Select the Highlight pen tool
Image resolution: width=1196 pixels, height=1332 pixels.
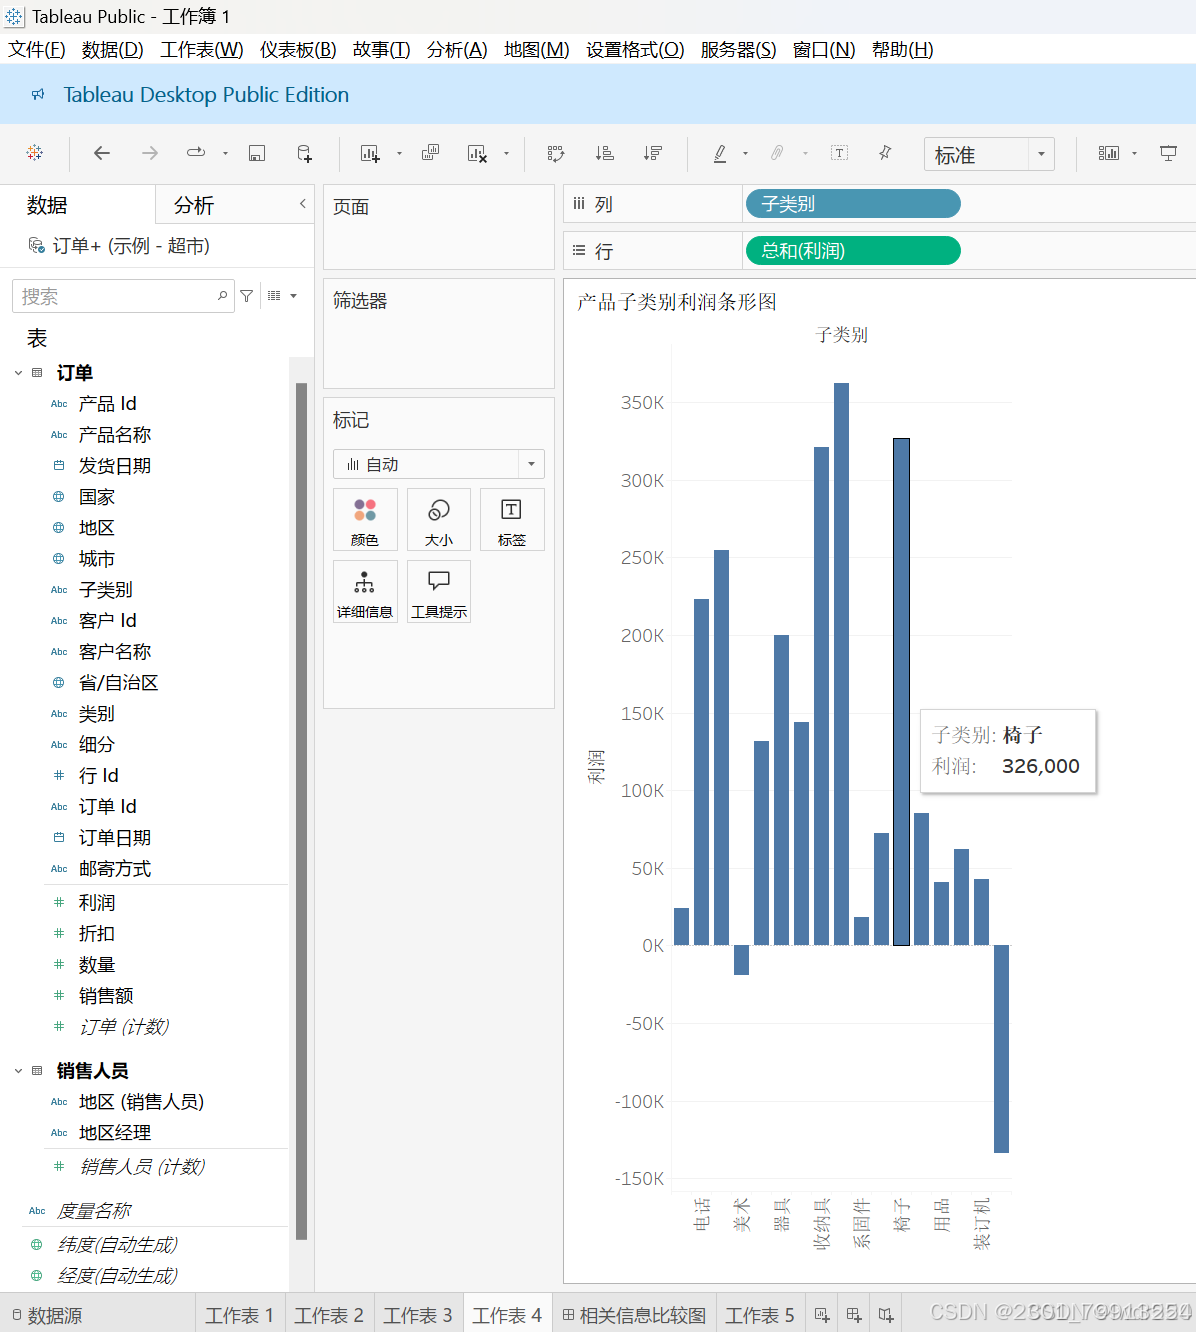(x=719, y=153)
